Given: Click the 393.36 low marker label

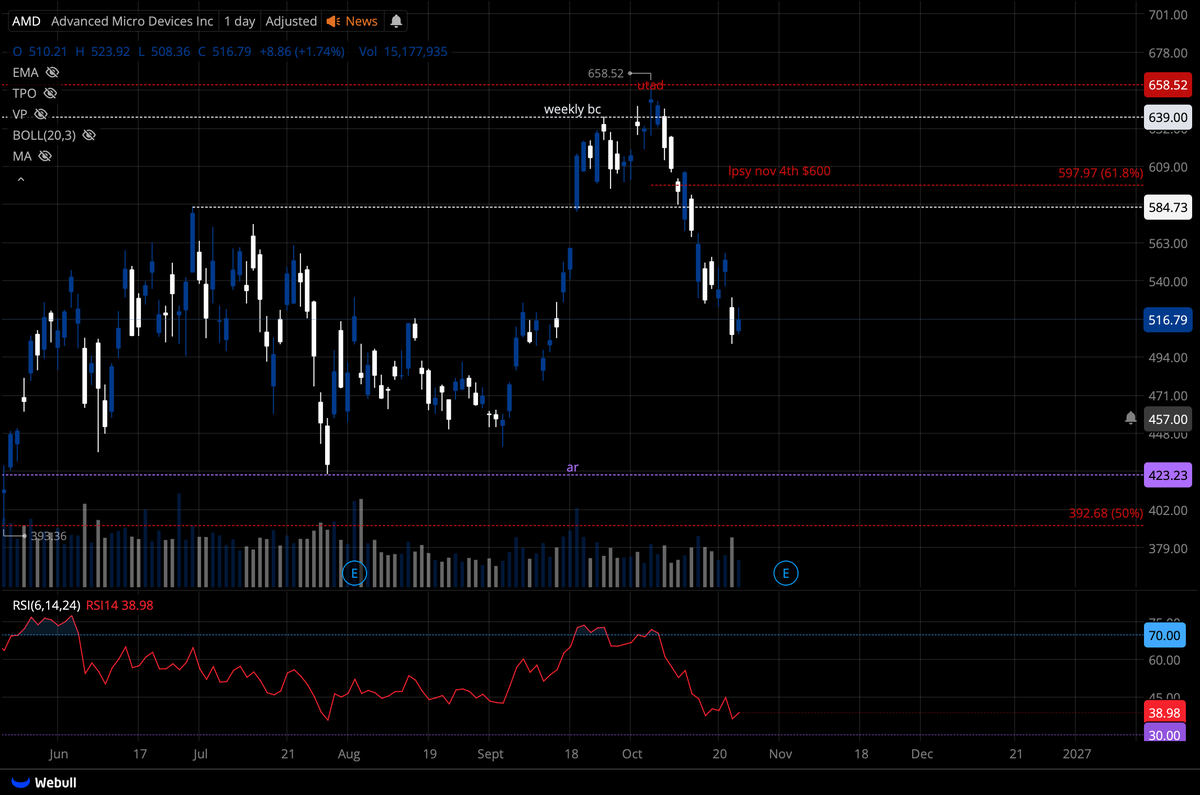Looking at the screenshot, I should (x=48, y=536).
